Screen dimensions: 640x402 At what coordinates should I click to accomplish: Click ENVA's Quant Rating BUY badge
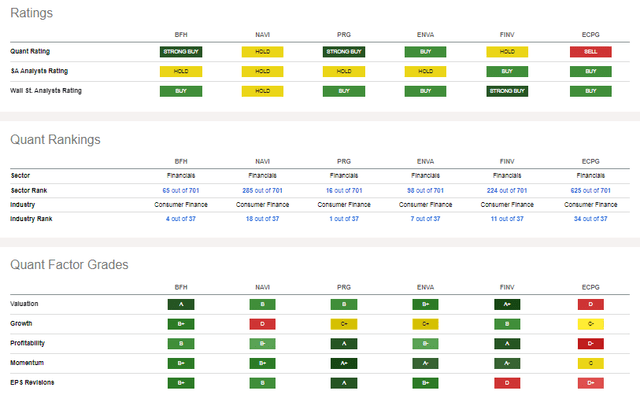425,52
